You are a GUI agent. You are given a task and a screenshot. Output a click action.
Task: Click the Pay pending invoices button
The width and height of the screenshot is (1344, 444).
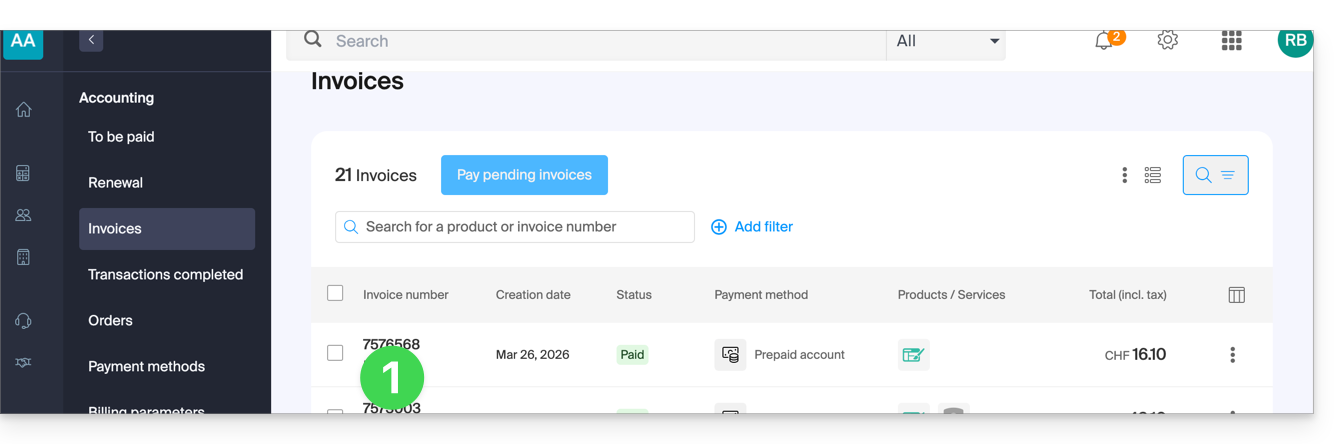[x=524, y=175]
